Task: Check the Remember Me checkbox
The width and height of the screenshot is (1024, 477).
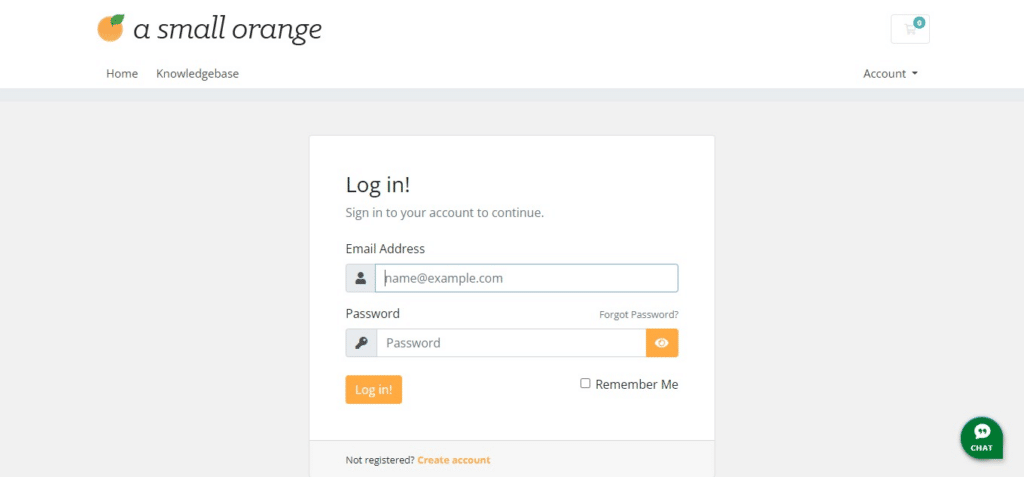Action: 585,384
